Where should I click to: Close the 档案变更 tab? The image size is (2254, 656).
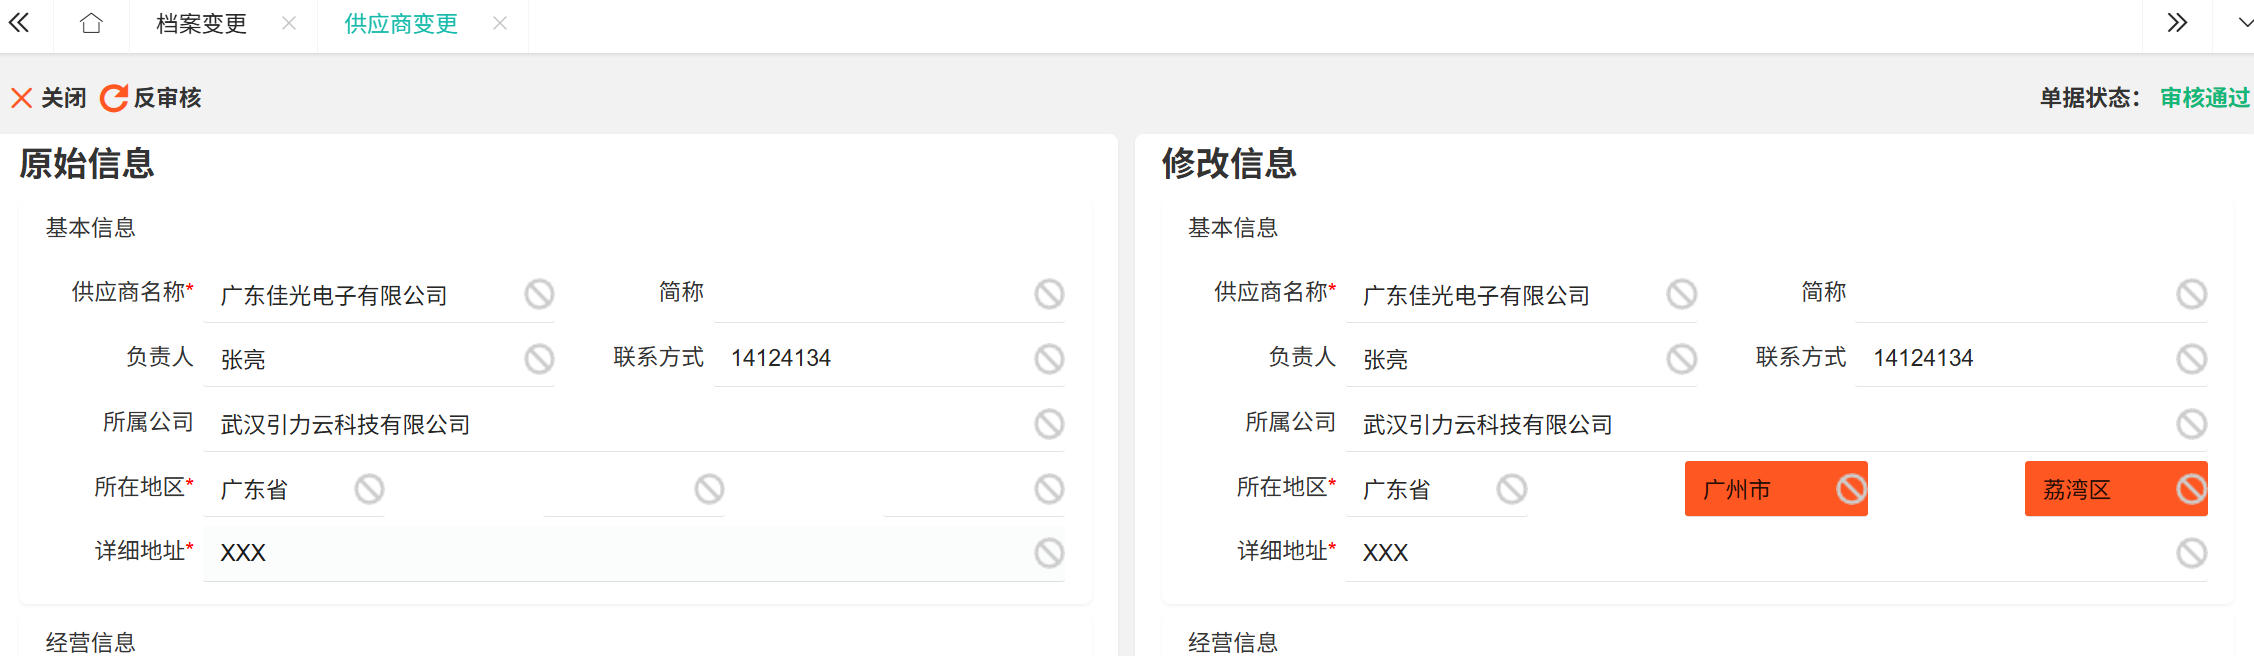pos(289,24)
